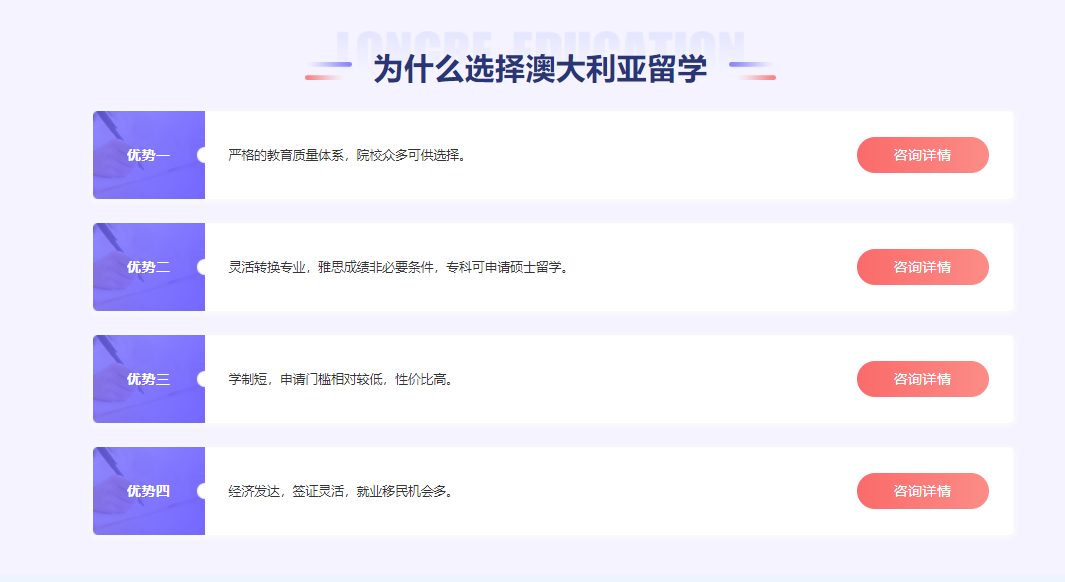Click 咨询详情 button for 优势四 row

click(x=922, y=491)
